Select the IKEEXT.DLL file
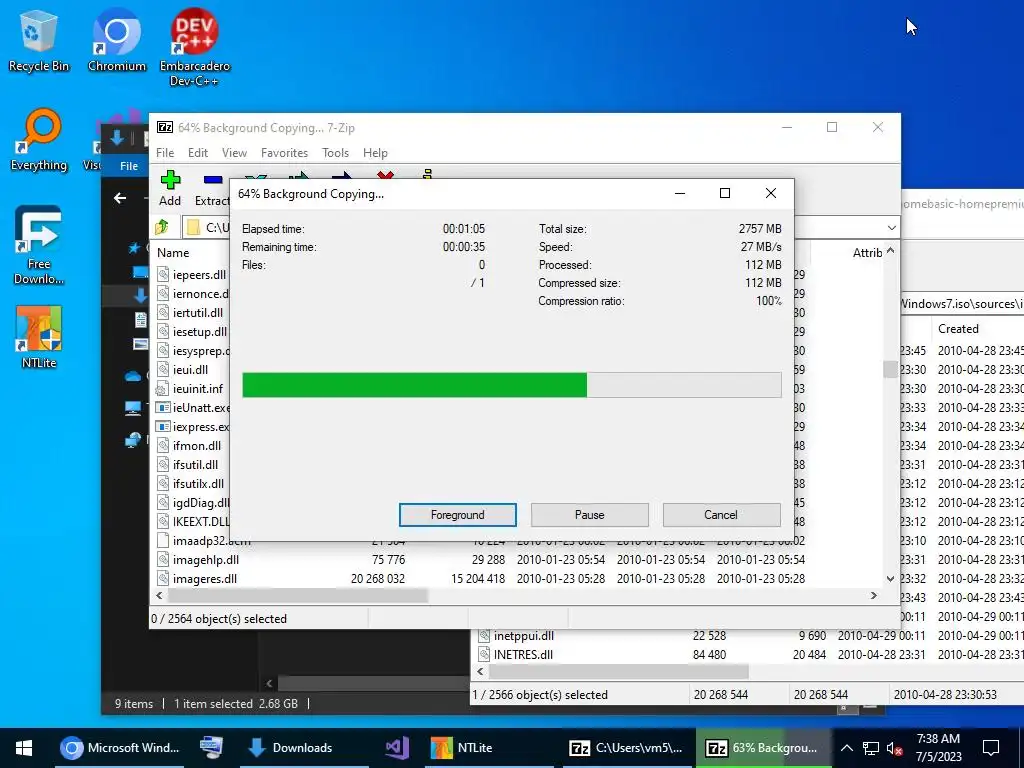The width and height of the screenshot is (1024, 768). tap(193, 522)
